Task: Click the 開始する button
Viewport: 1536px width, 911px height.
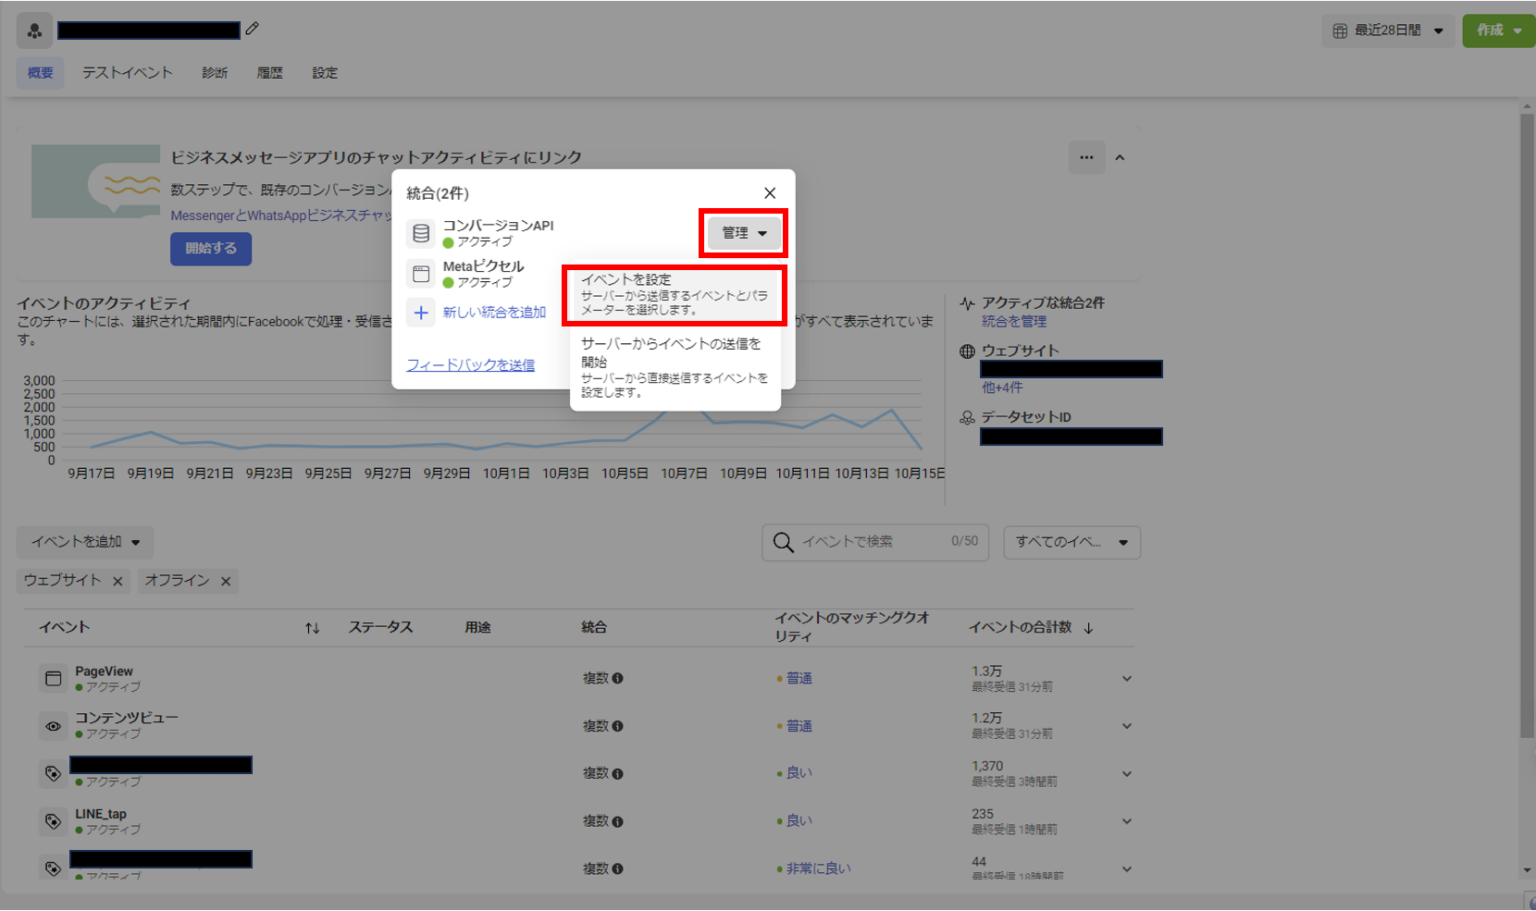Action: tap(210, 248)
